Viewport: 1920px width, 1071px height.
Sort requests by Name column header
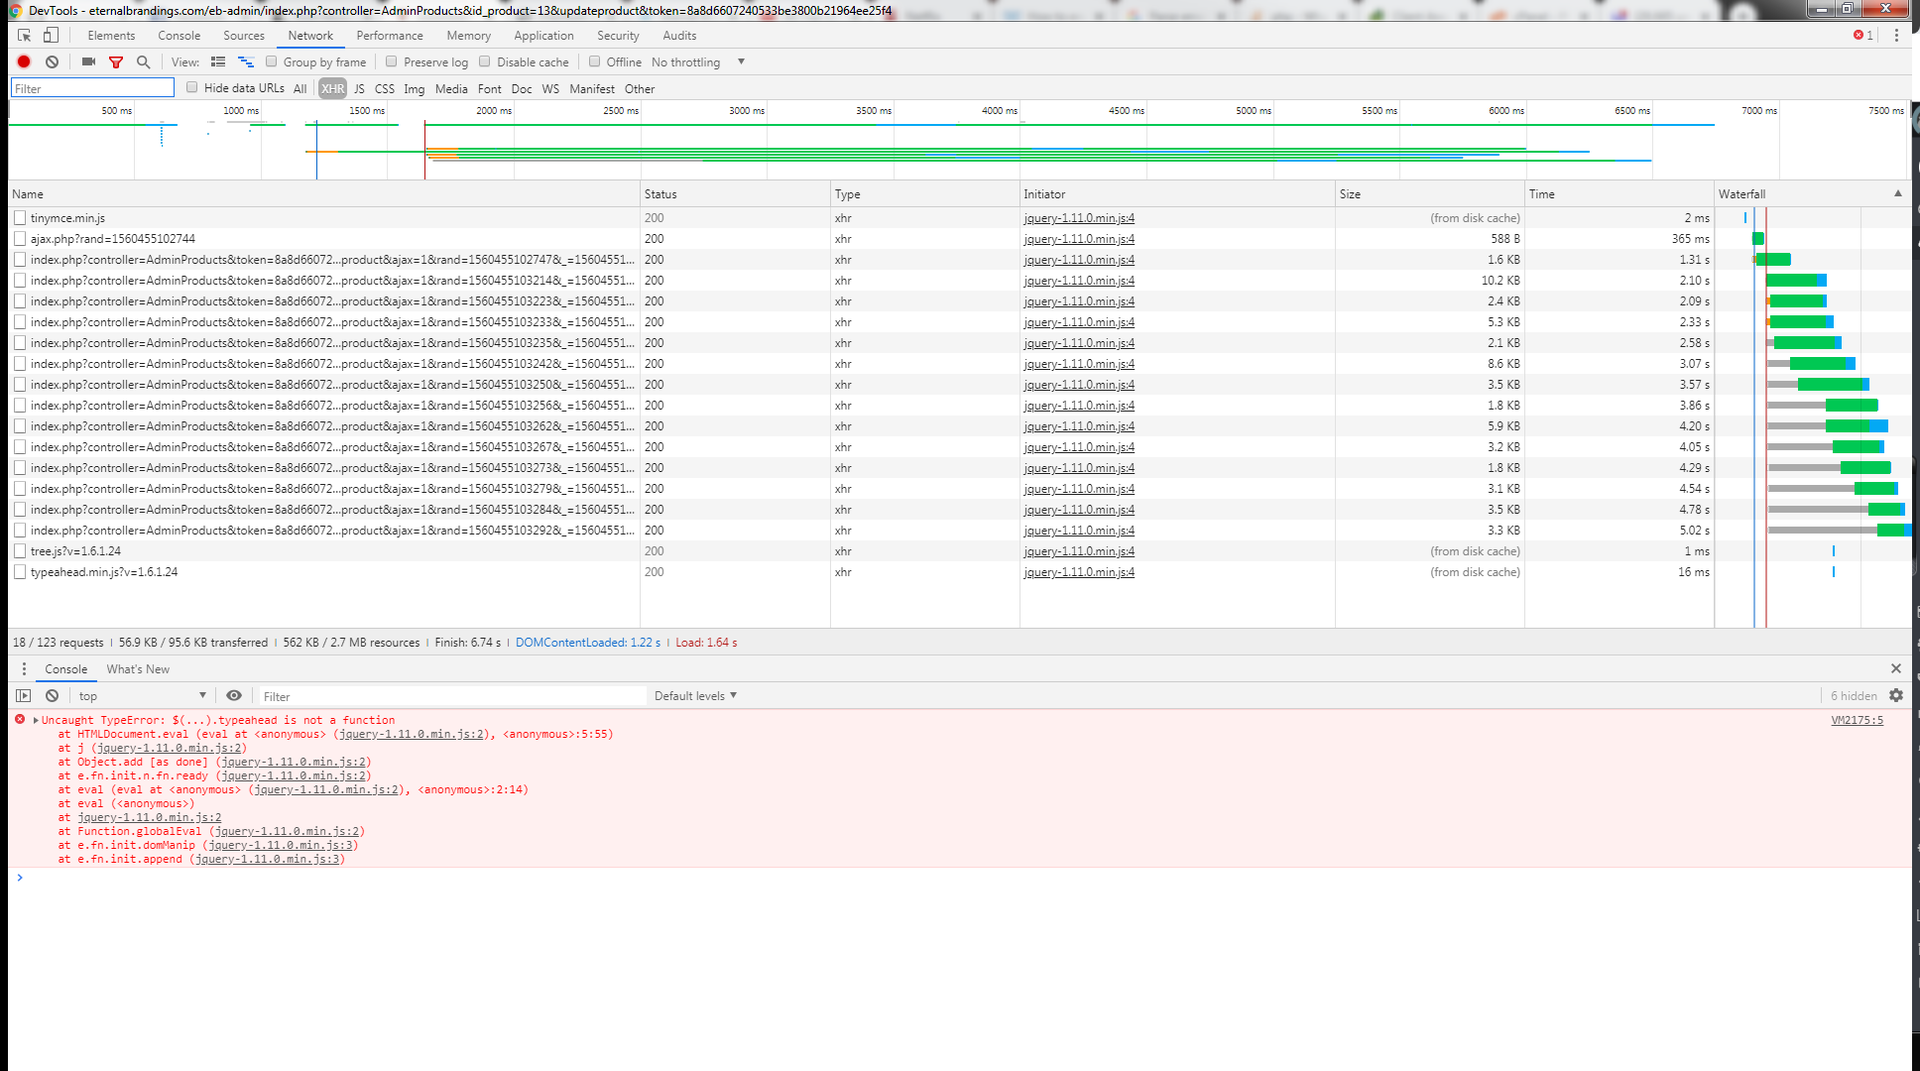(x=324, y=194)
